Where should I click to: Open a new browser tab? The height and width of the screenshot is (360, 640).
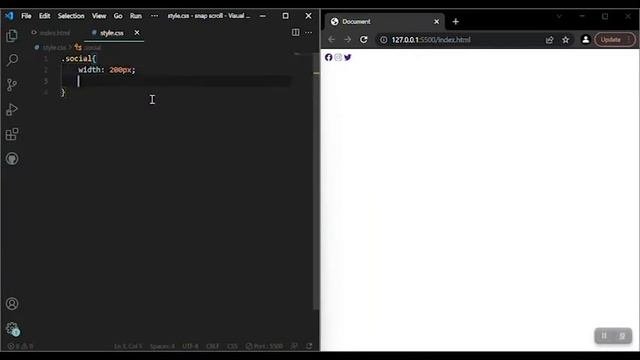coord(456,22)
